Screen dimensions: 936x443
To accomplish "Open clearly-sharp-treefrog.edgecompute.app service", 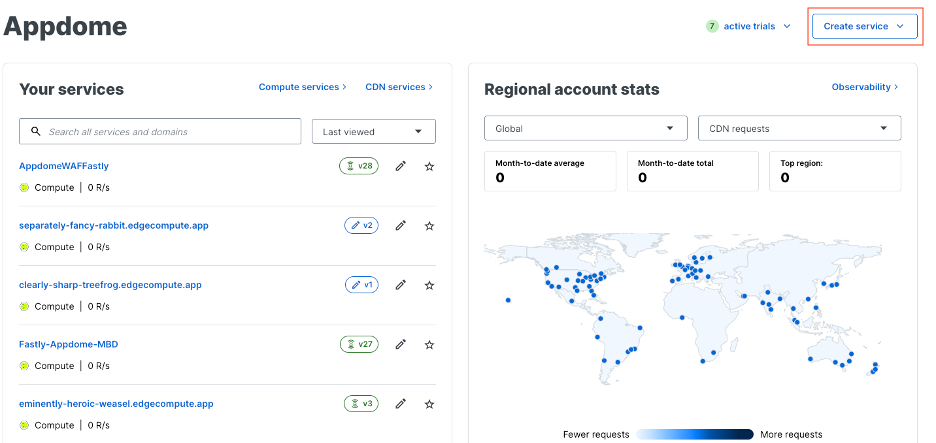I will (x=110, y=285).
